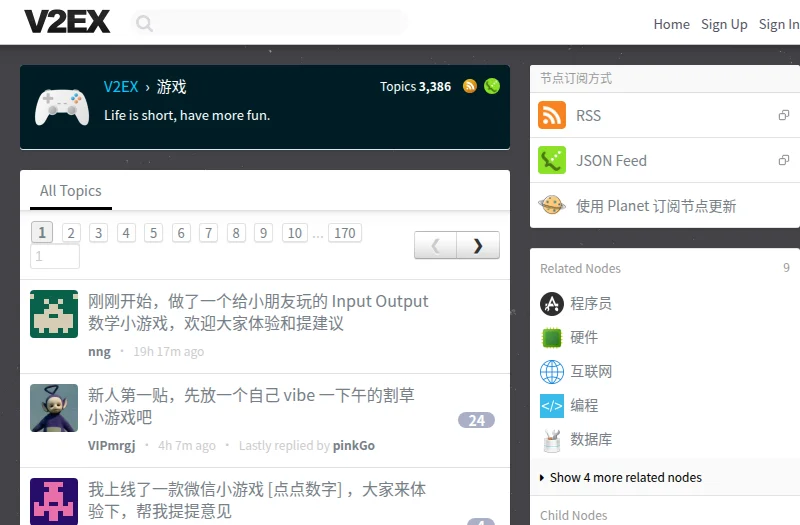Go to page 3

coord(98,233)
